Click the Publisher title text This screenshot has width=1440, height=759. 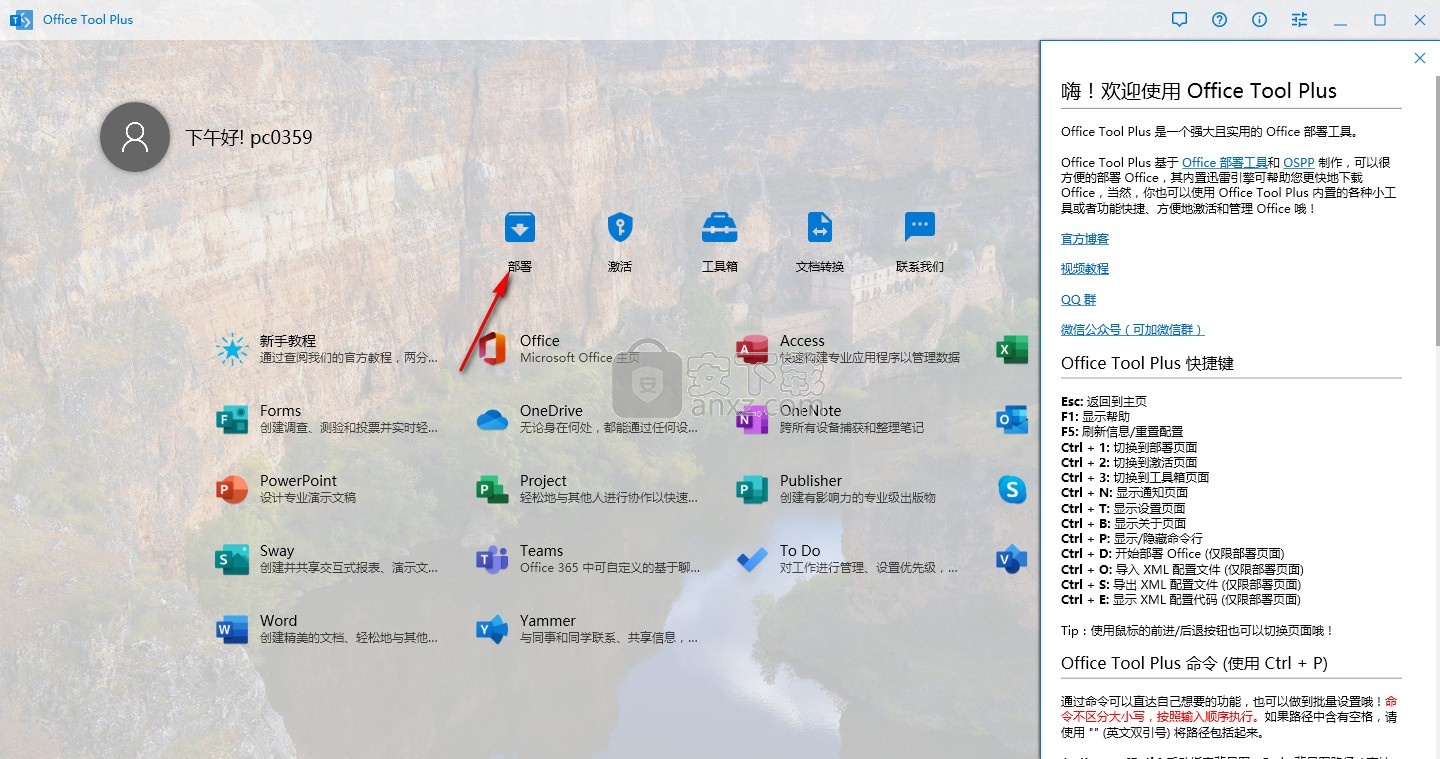pos(811,481)
